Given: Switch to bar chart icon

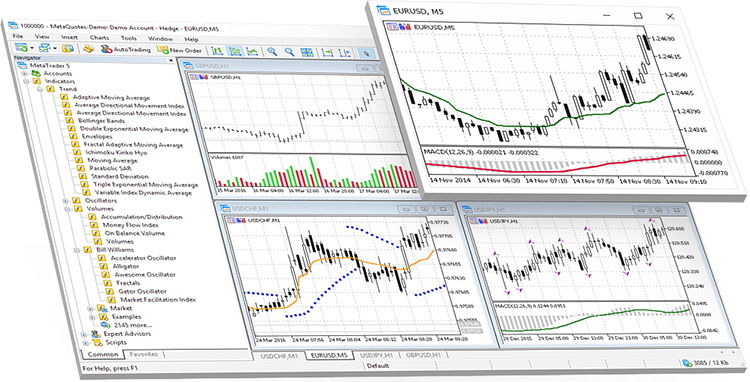Looking at the screenshot, I should point(217,51).
